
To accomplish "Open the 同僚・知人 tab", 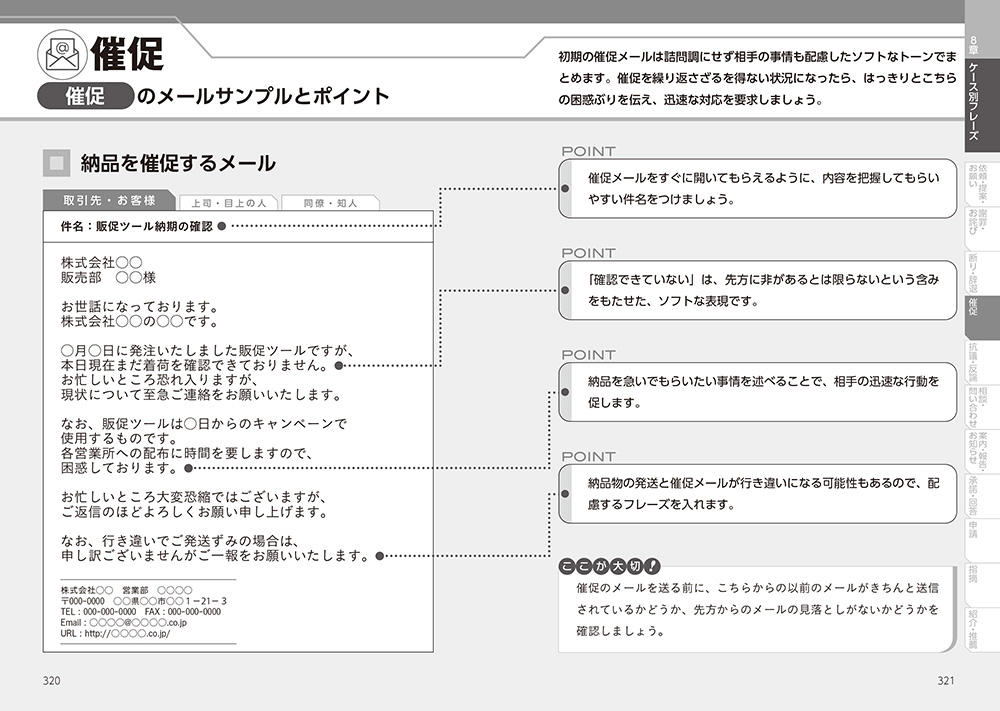I will (333, 202).
